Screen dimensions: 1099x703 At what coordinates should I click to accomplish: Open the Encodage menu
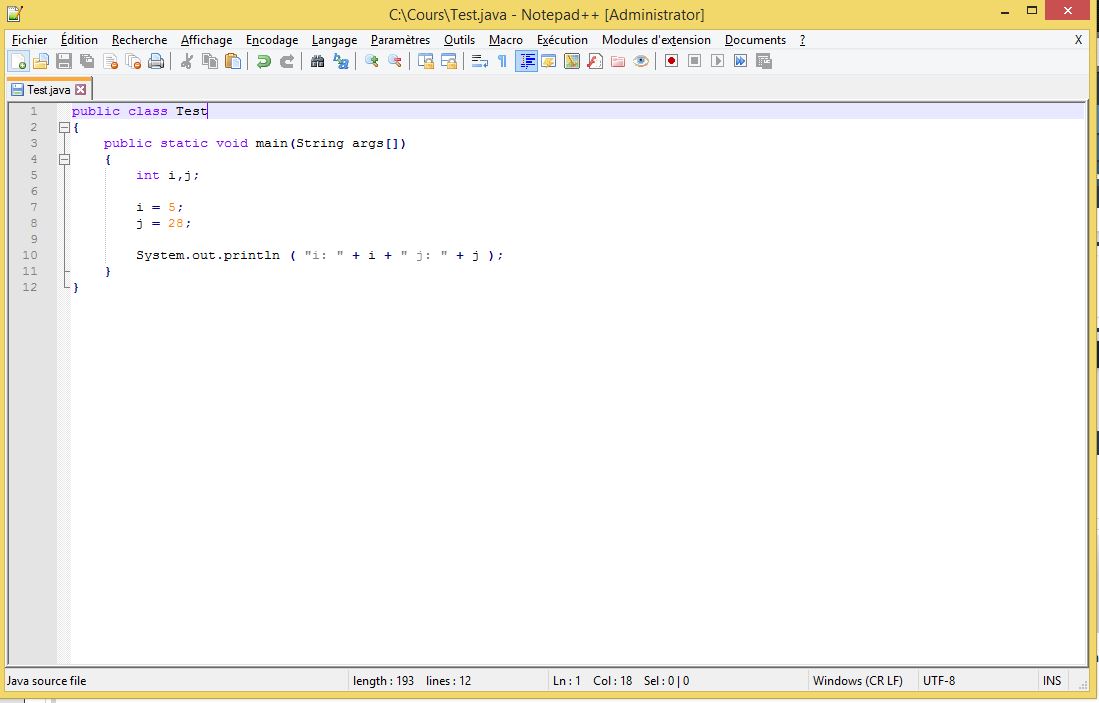click(x=272, y=40)
